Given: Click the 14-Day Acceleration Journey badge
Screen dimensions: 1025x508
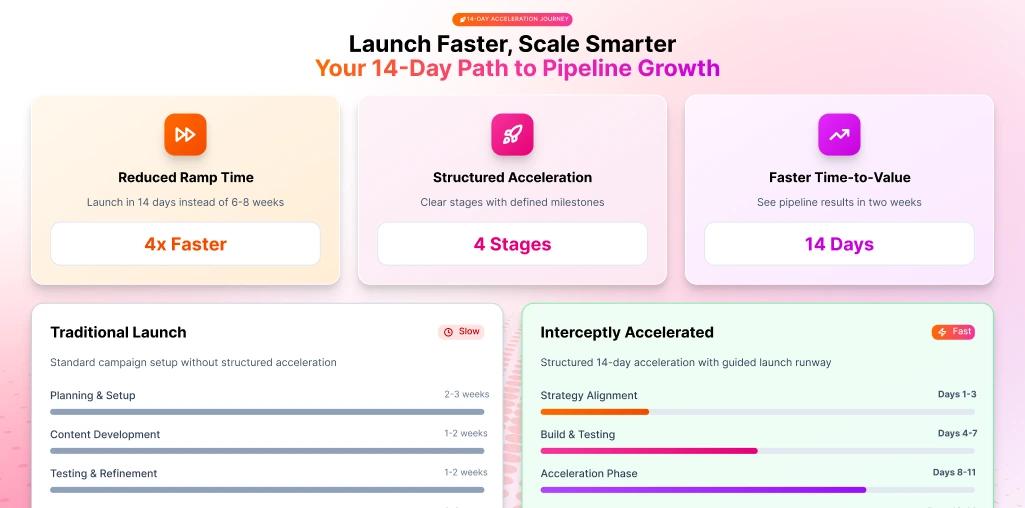Looking at the screenshot, I should pyautogui.click(x=512, y=19).
